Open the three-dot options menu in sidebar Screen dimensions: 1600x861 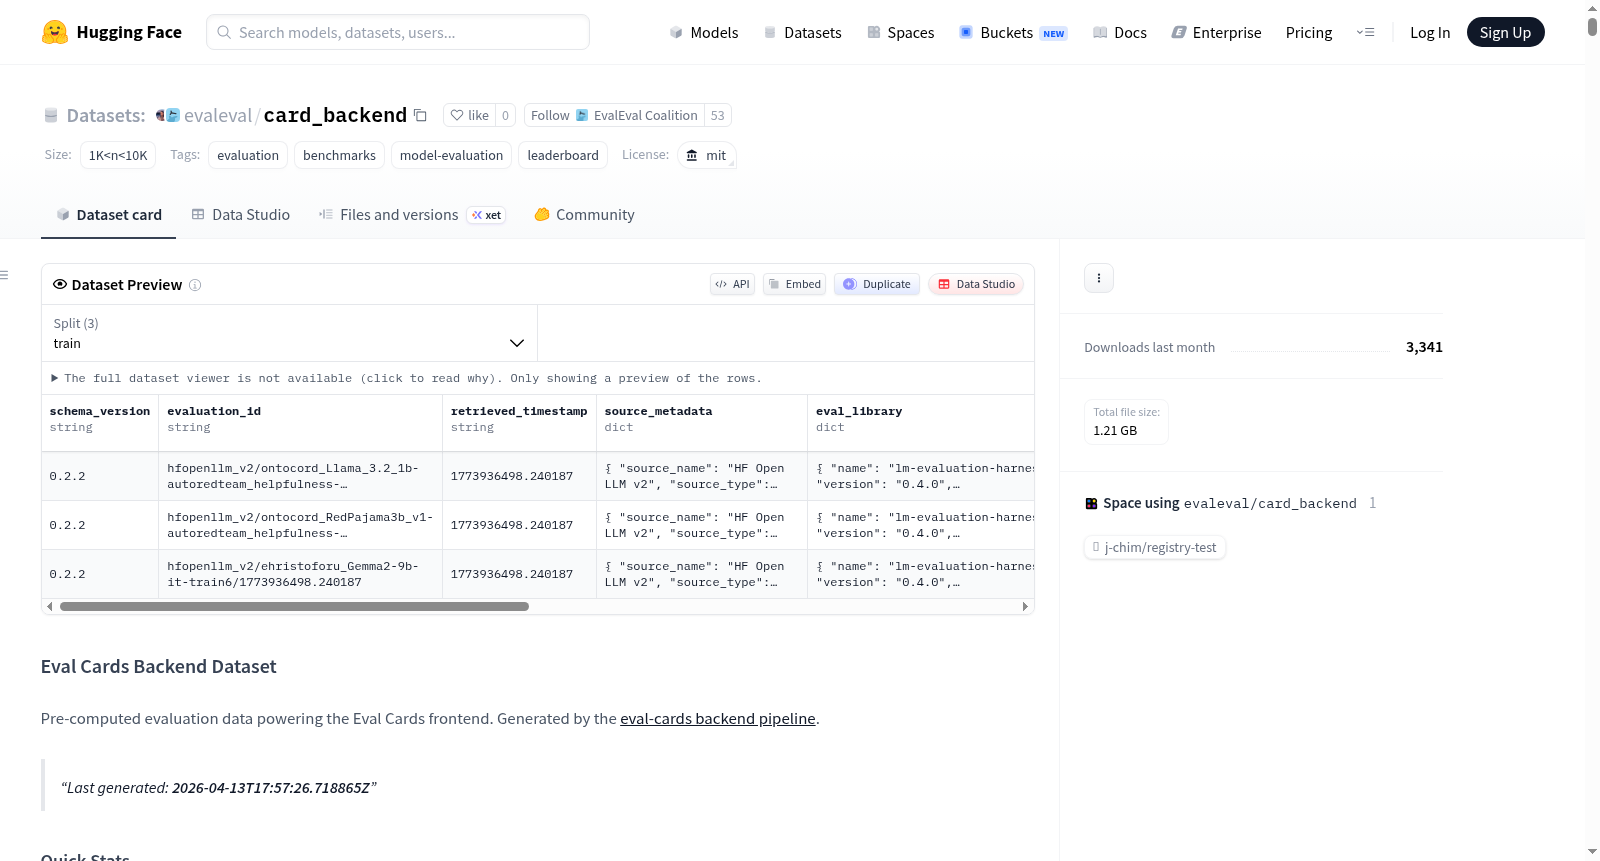[x=1099, y=278]
